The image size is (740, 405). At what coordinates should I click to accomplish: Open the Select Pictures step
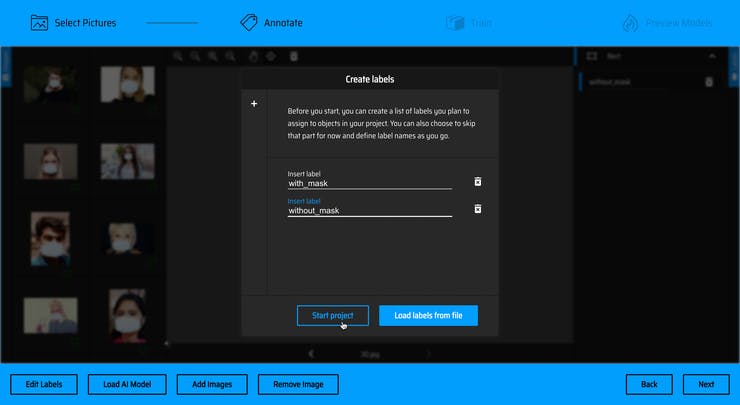pos(85,22)
